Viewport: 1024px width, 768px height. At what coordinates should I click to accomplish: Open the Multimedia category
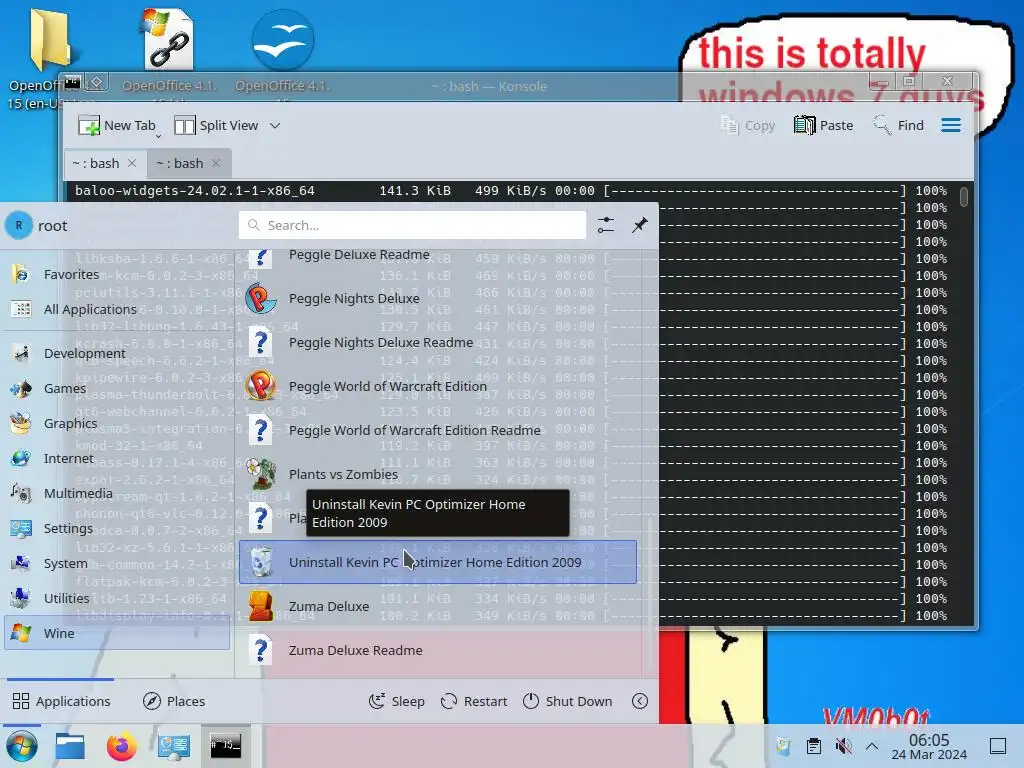tap(116, 493)
